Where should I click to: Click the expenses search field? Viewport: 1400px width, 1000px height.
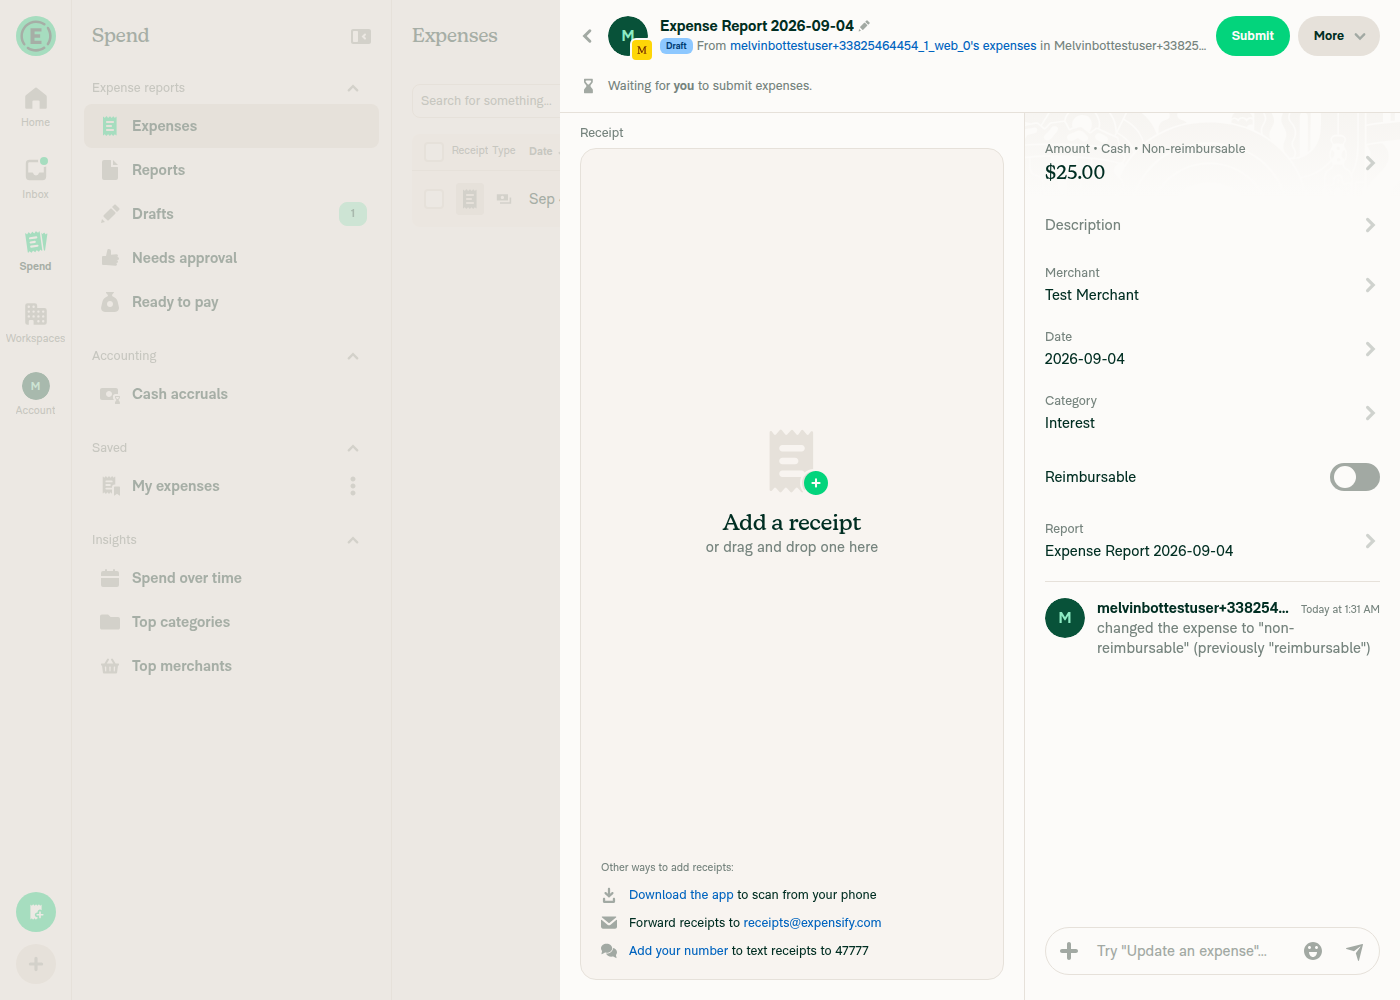point(486,101)
